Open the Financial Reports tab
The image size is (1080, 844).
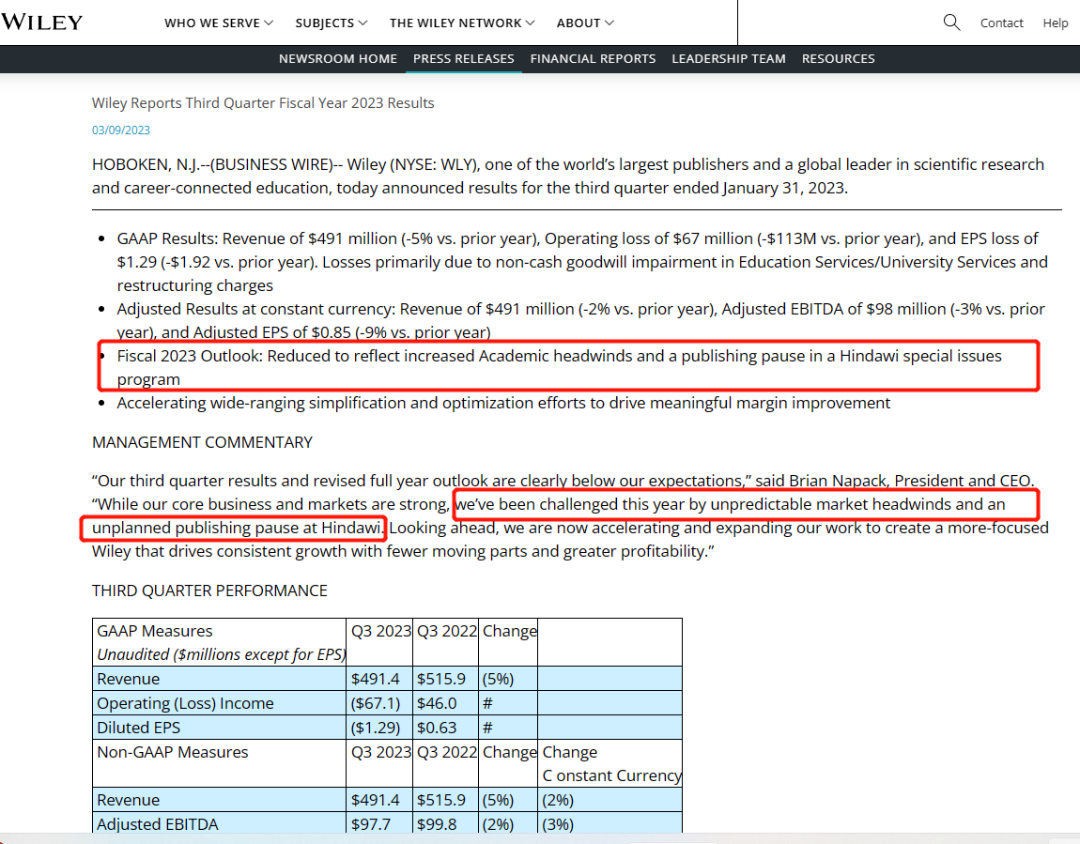click(x=593, y=59)
